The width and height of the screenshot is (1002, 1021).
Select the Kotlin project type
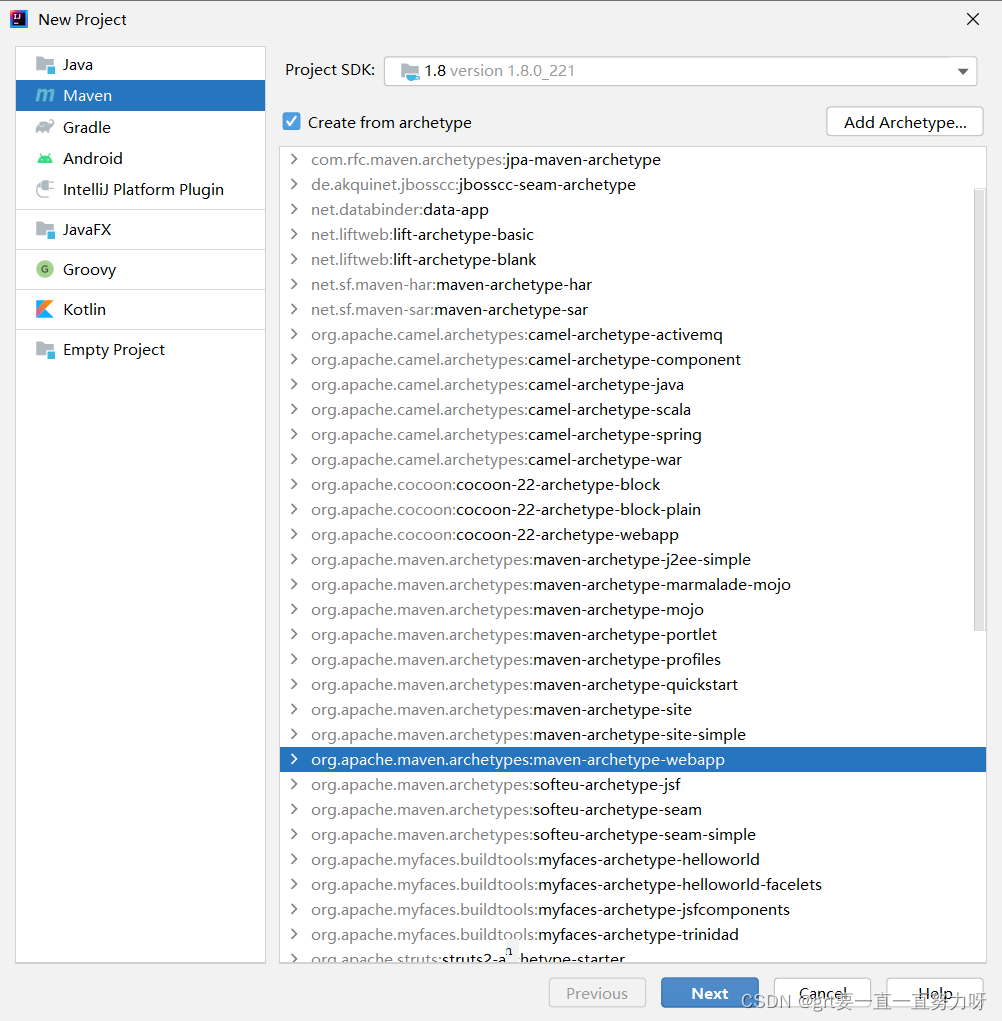pos(141,309)
